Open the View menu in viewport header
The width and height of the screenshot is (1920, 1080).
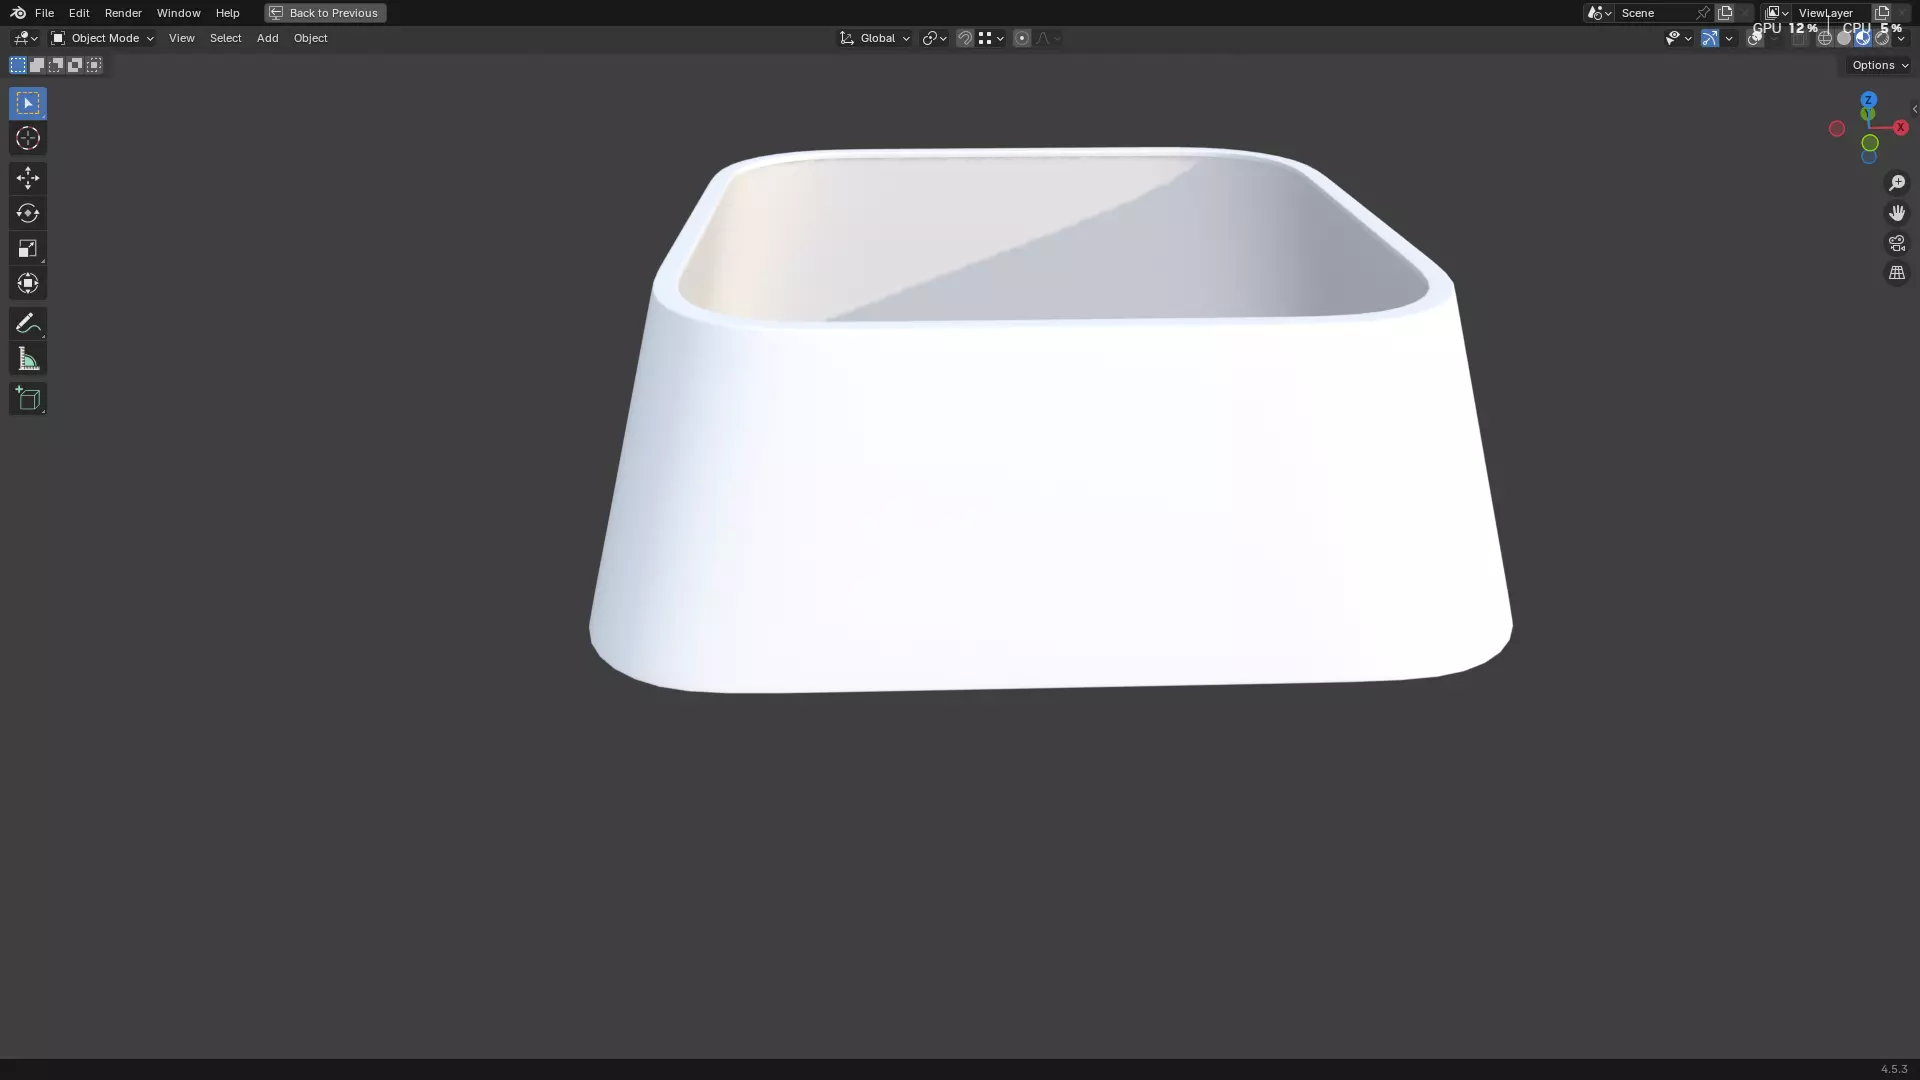pos(181,38)
